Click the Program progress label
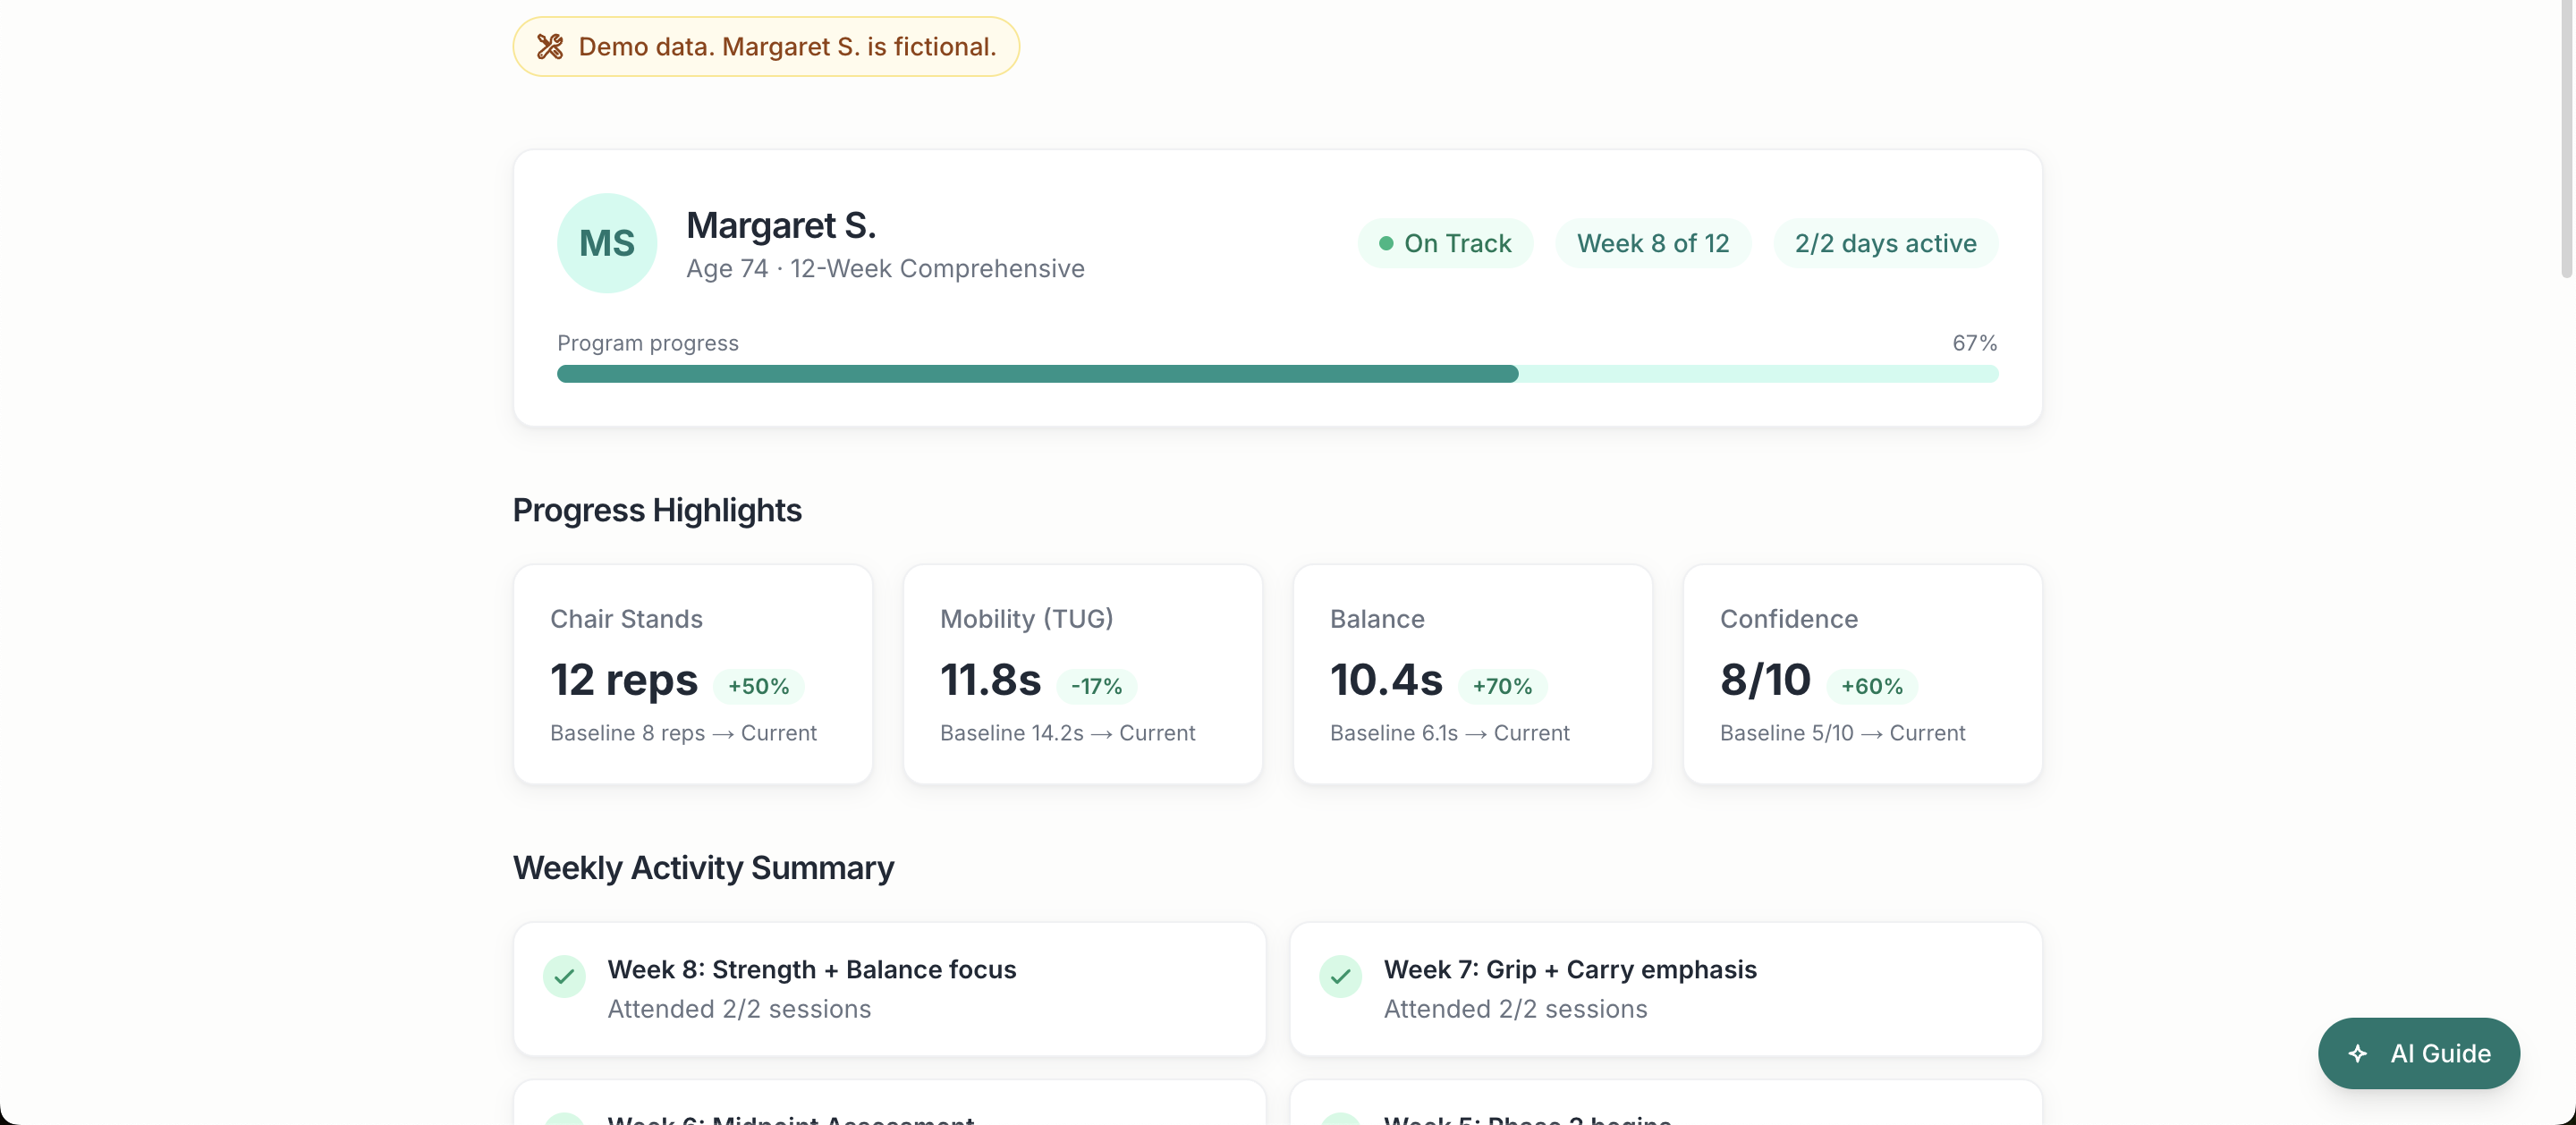Viewport: 2576px width, 1125px height. click(x=648, y=343)
